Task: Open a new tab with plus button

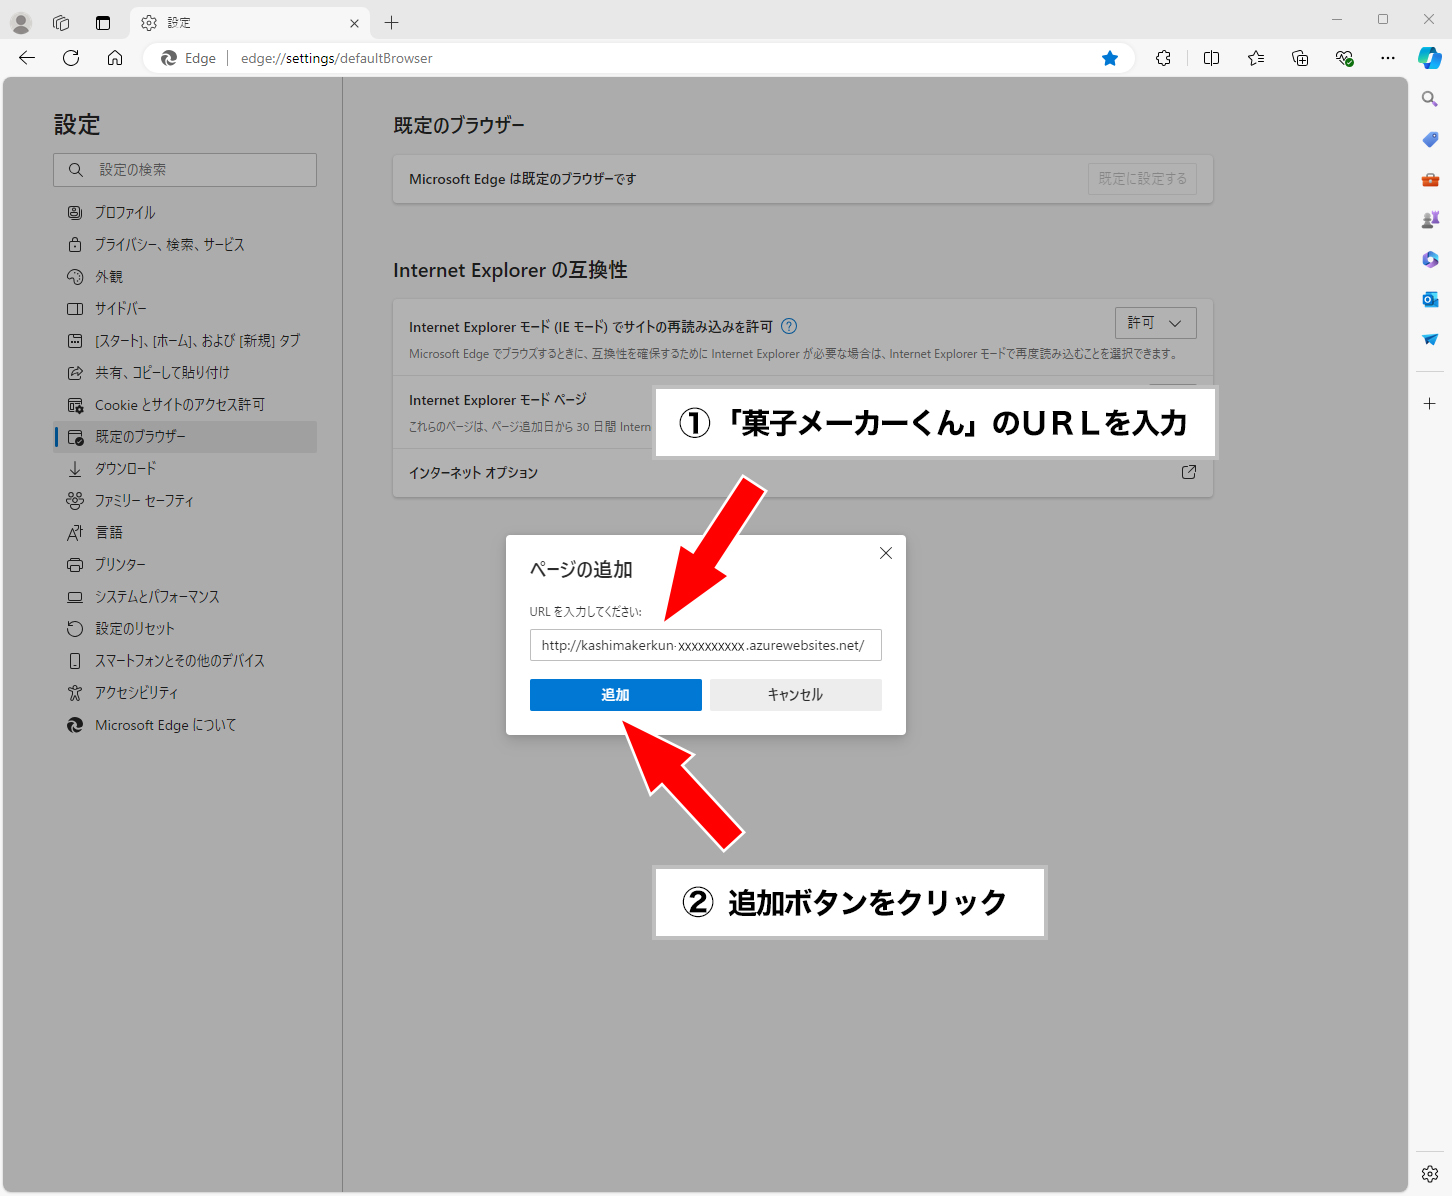Action: 391,22
